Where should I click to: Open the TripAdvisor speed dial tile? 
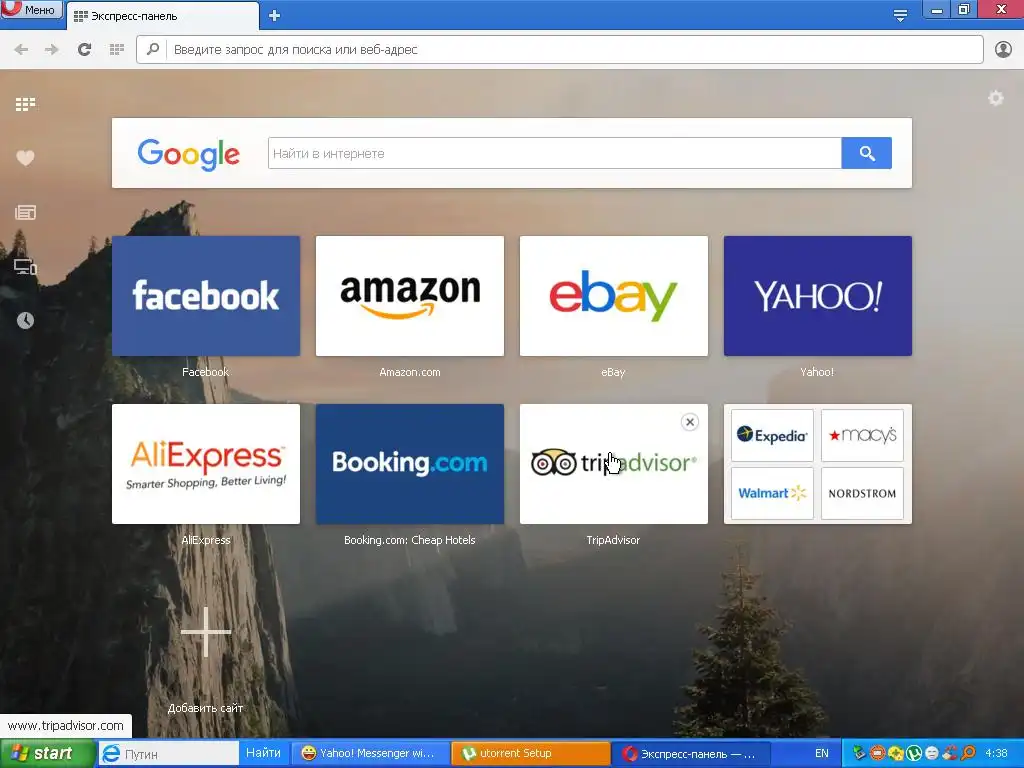tap(613, 464)
